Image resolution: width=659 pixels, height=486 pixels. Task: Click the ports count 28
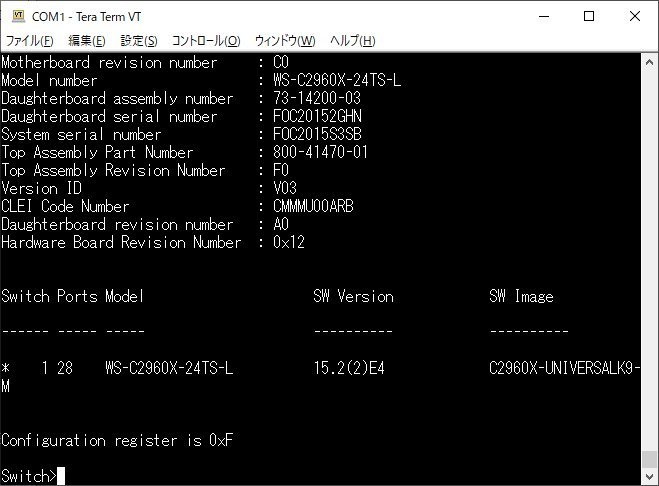pyautogui.click(x=65, y=368)
